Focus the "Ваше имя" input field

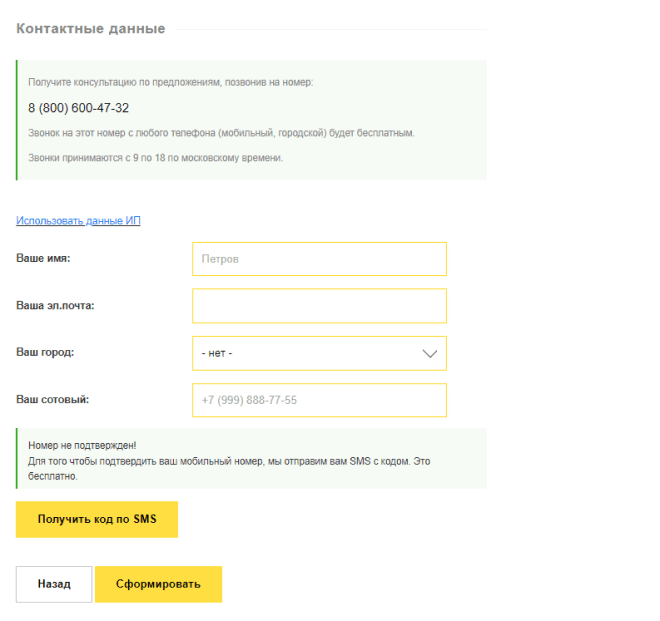[x=318, y=259]
